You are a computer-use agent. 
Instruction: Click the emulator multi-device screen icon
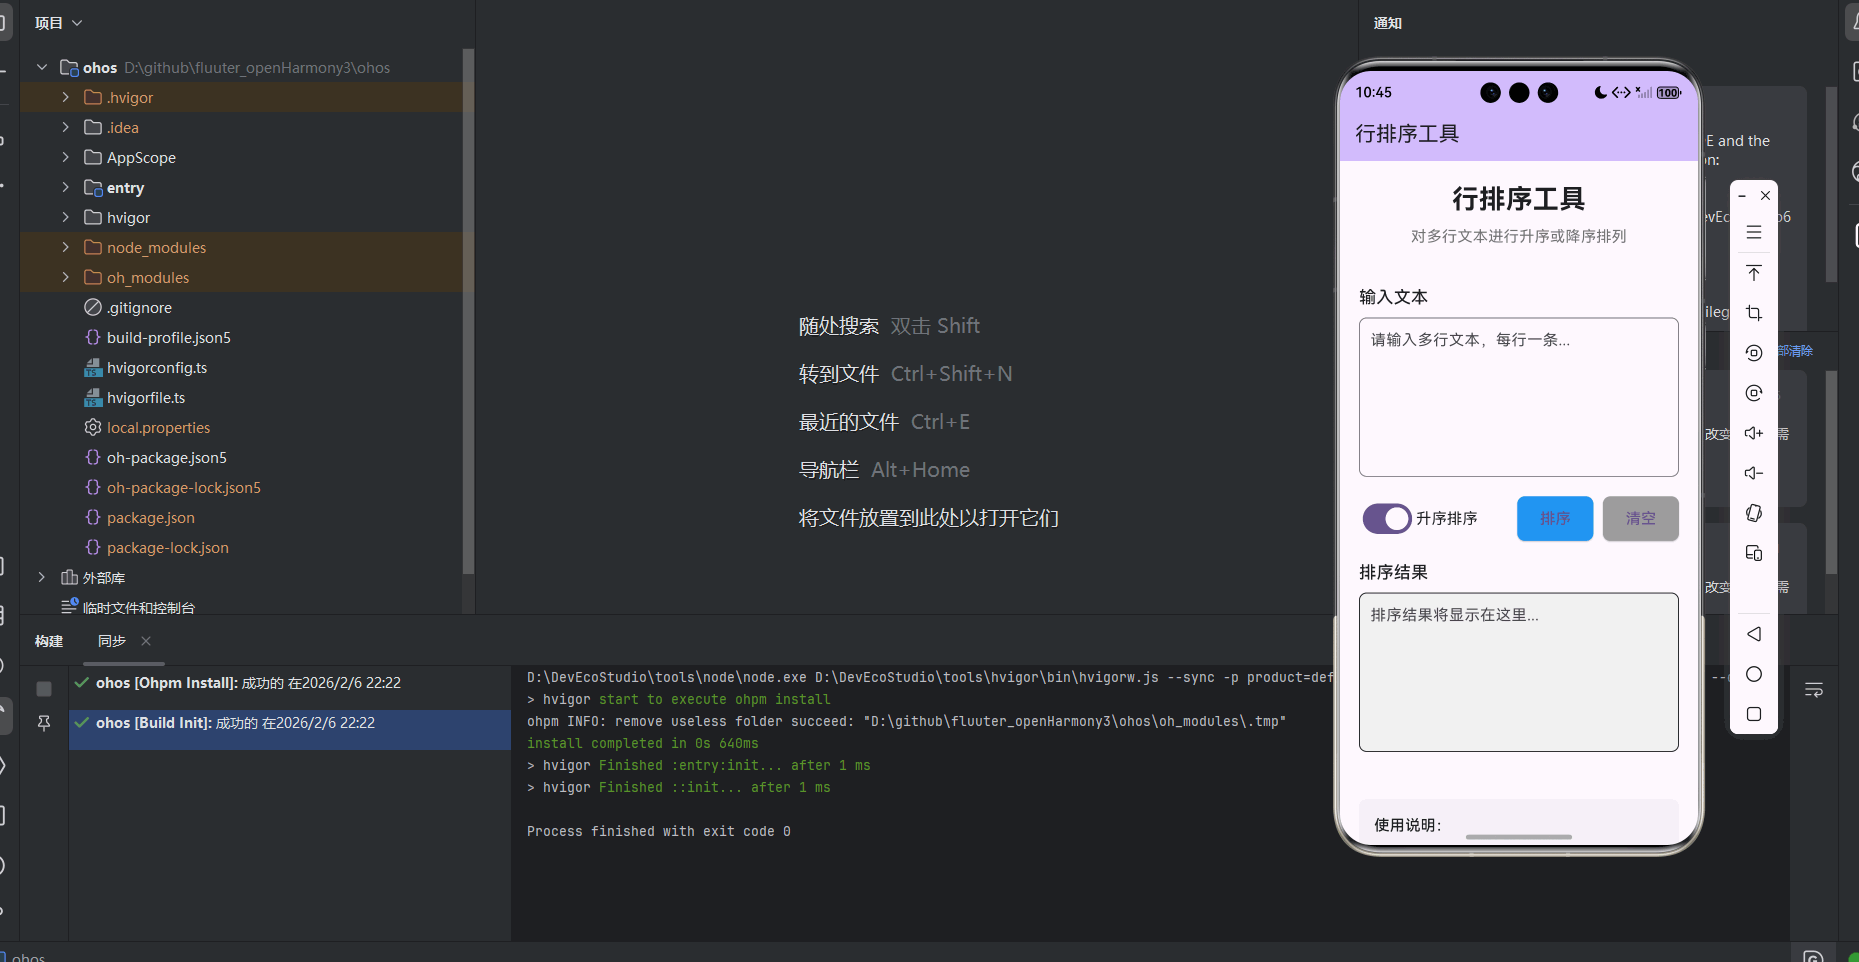tap(1754, 553)
